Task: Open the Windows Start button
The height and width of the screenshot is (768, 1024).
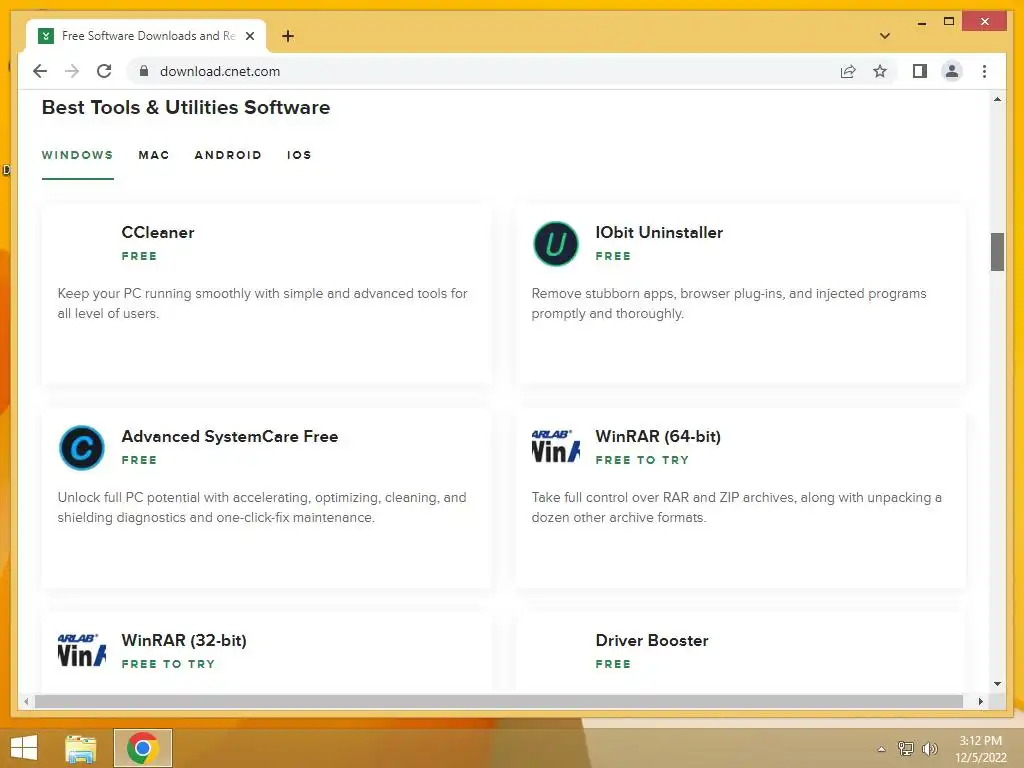Action: tap(24, 748)
